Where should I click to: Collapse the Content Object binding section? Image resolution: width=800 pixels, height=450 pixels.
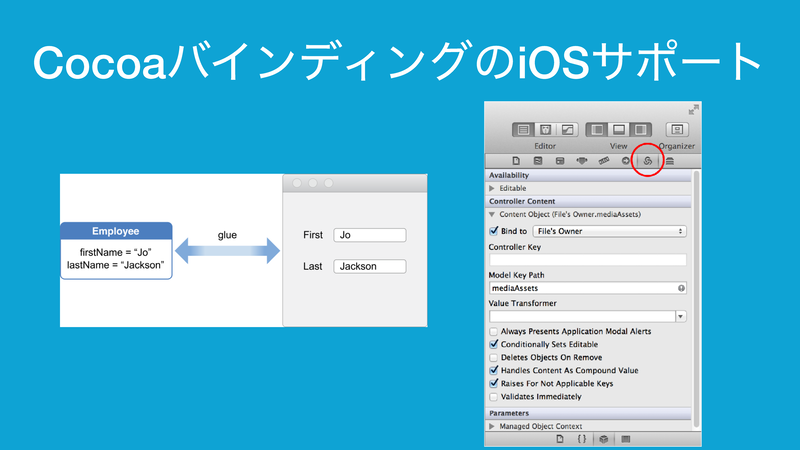click(492, 214)
